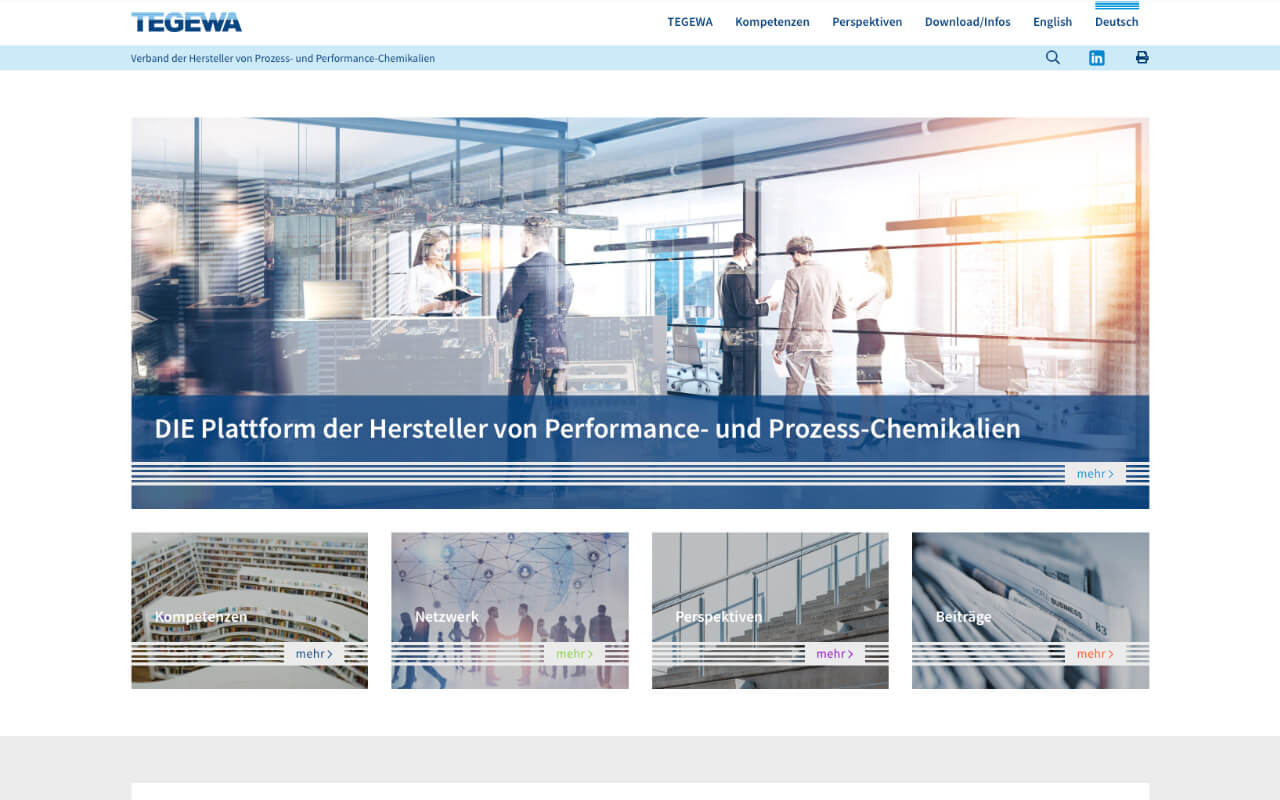1280x800 pixels.
Task: Click the TEGEWA logo
Action: pos(186,21)
